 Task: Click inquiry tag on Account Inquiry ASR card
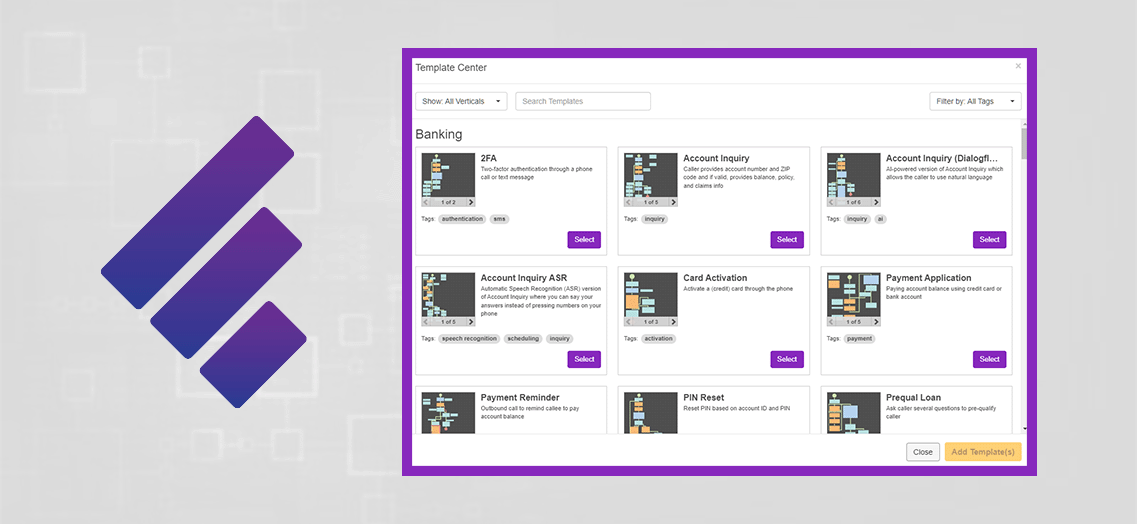click(559, 338)
